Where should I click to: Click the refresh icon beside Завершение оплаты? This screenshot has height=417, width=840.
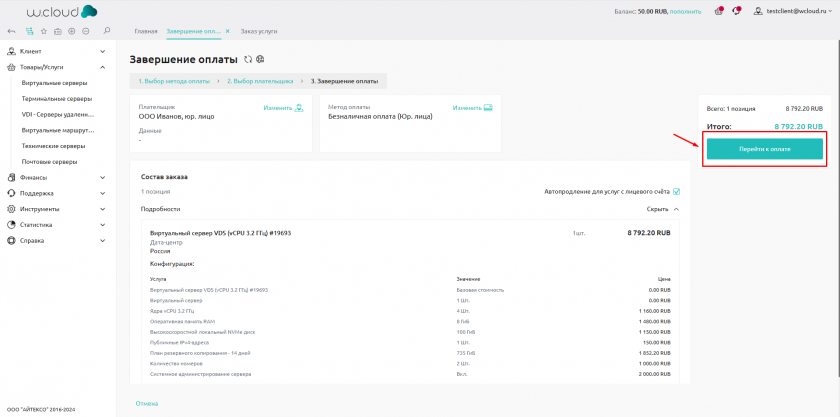click(248, 60)
